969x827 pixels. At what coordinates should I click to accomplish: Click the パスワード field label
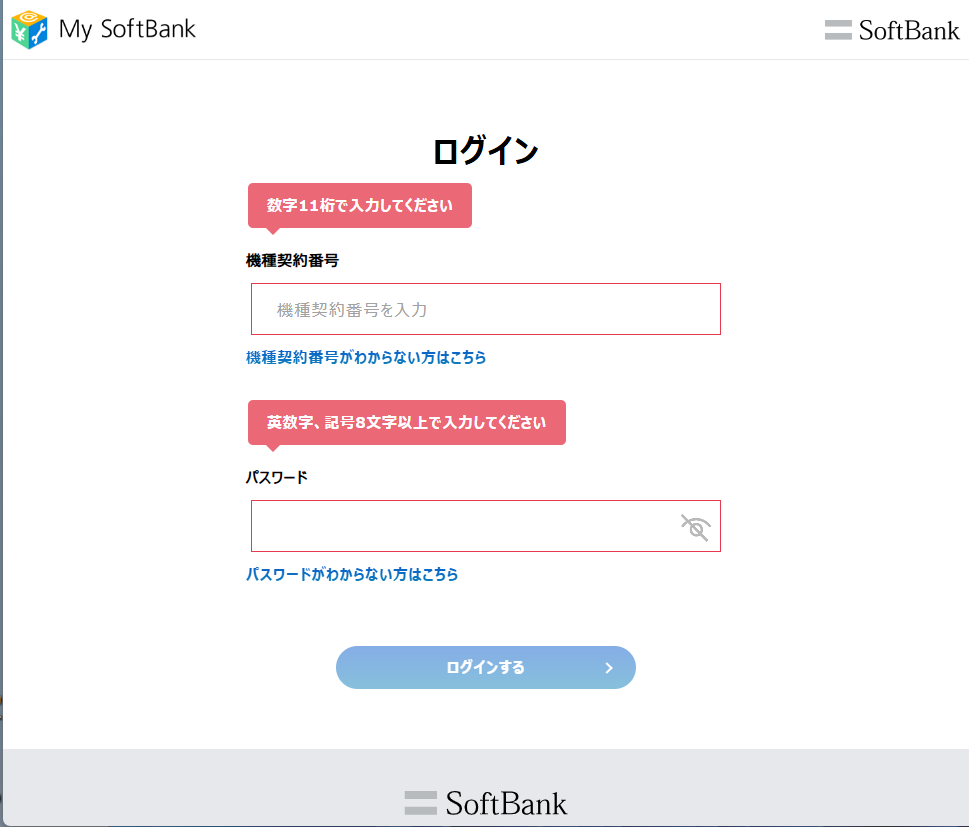click(276, 477)
